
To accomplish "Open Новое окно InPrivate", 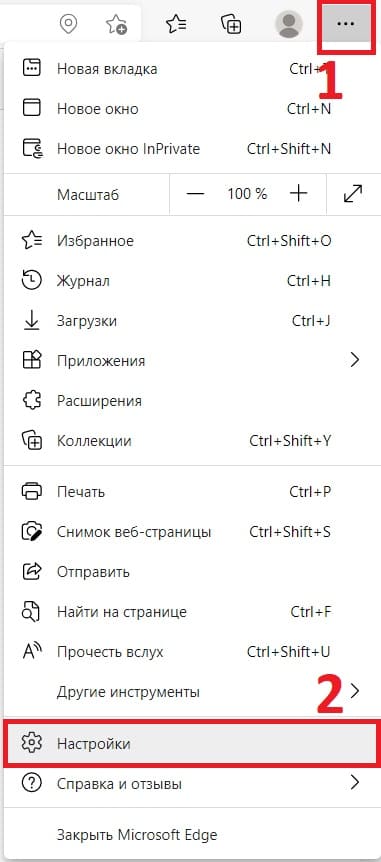I will (190, 148).
